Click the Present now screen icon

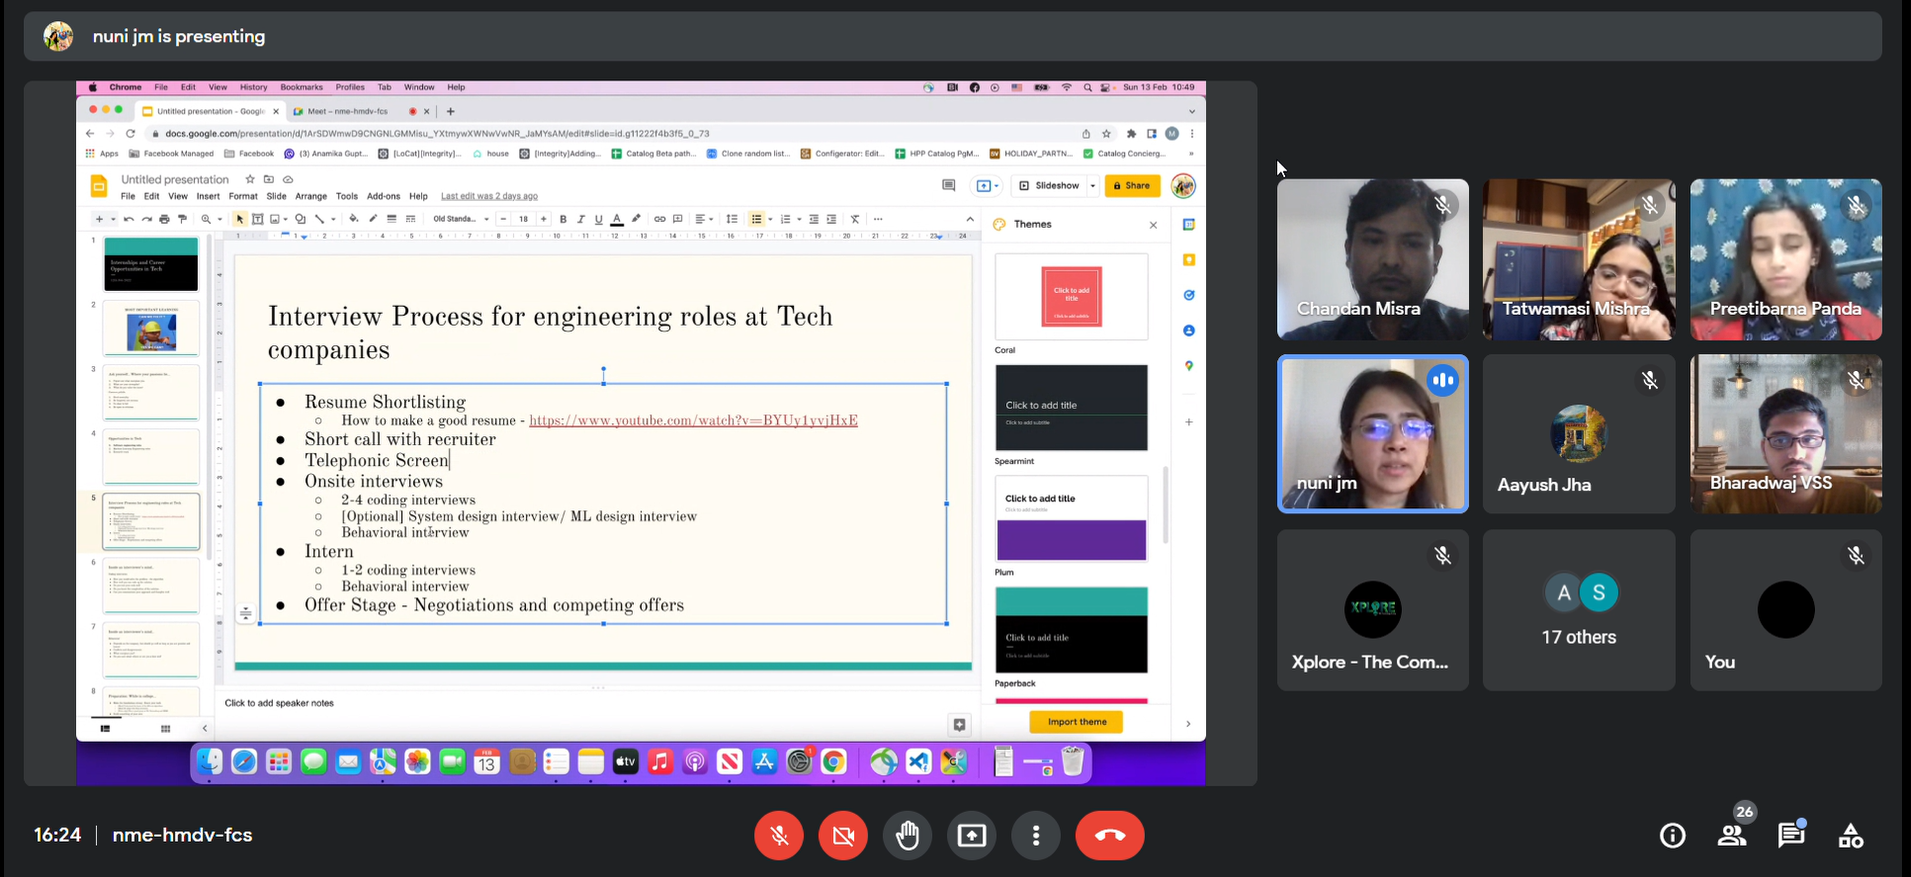click(971, 835)
